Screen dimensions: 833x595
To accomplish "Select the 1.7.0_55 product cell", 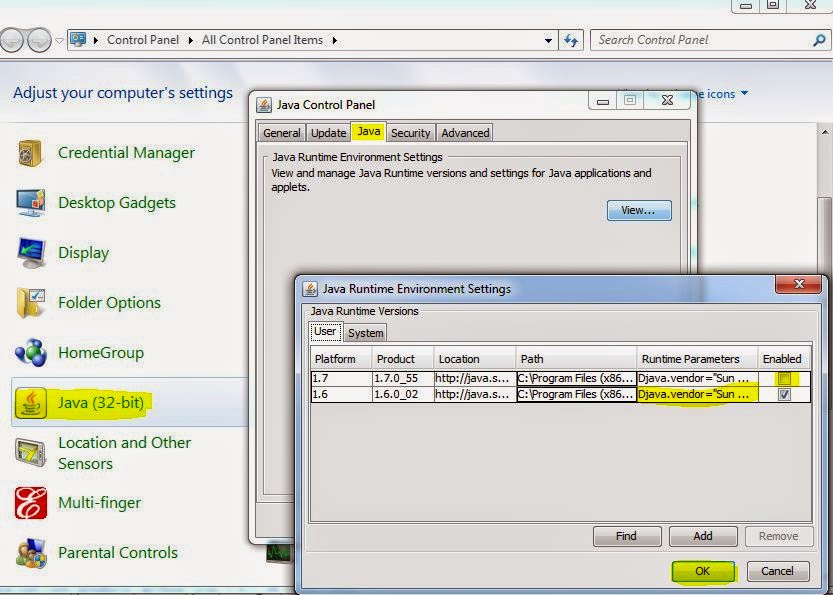I will coord(403,378).
